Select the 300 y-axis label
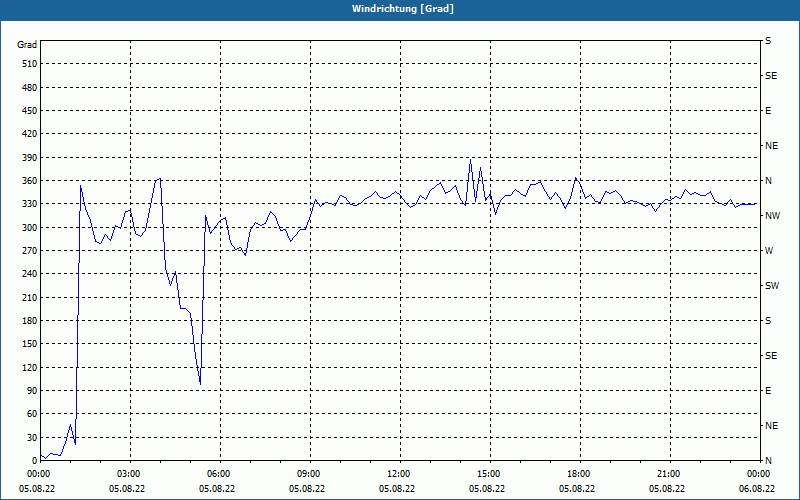The image size is (800, 500). (30, 228)
